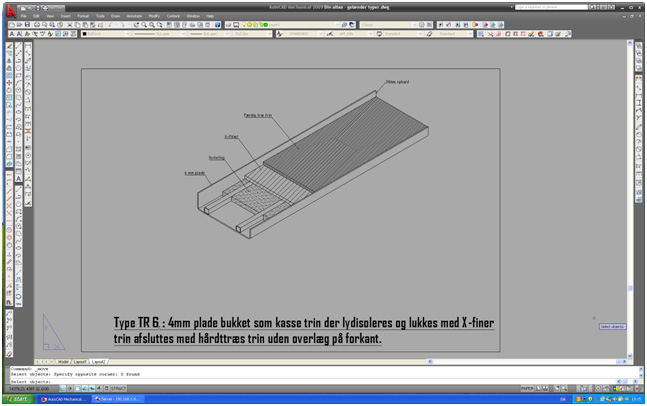Click AutoCAD Mechanical taskbar button
The width and height of the screenshot is (647, 406).
click(64, 399)
